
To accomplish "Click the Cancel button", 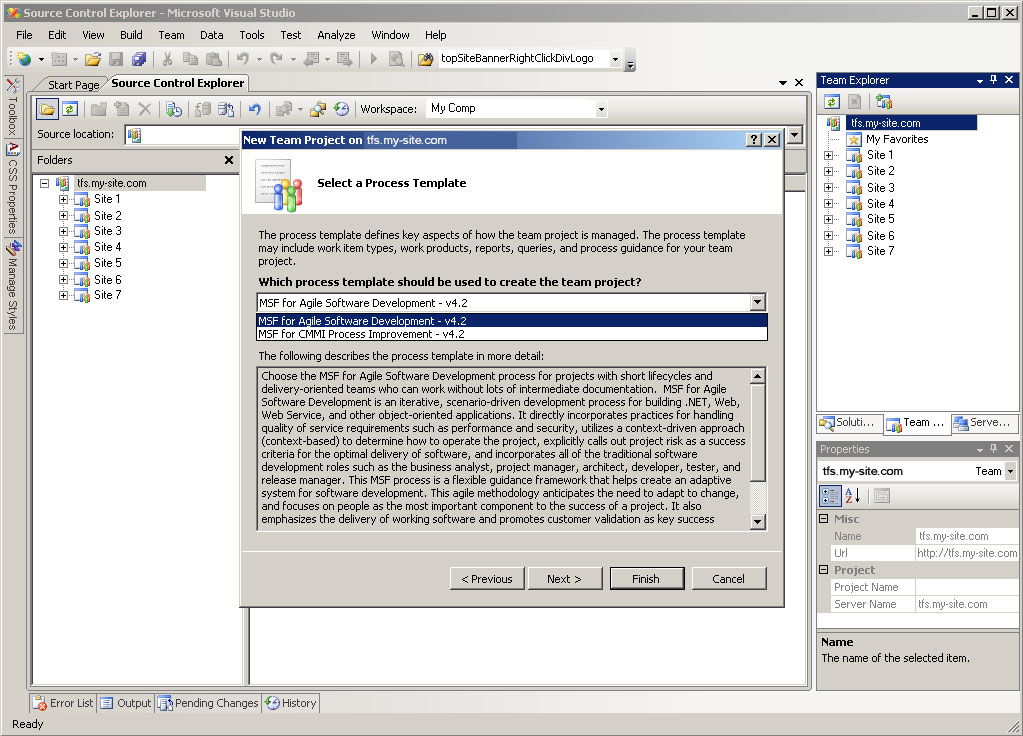I will (x=728, y=579).
